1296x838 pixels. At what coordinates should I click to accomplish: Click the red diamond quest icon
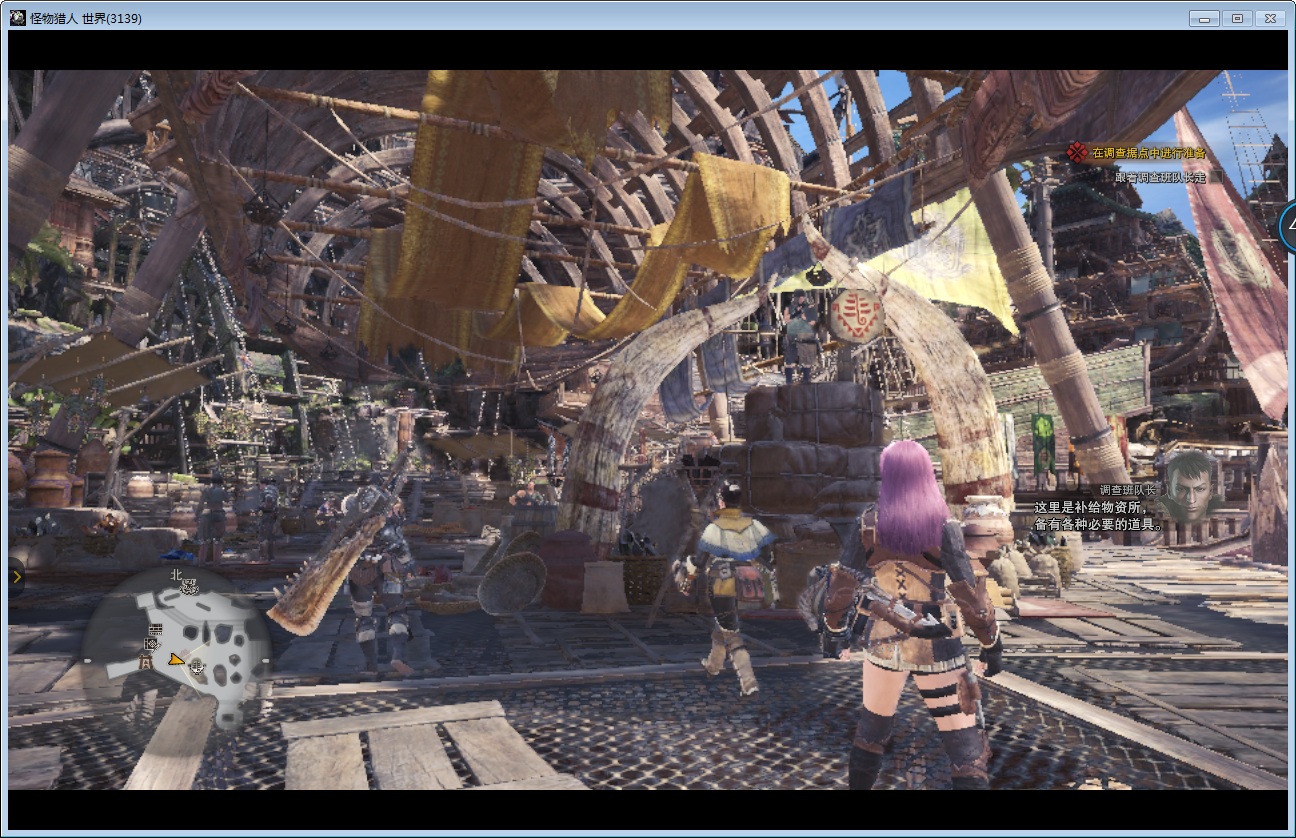[x=1077, y=153]
